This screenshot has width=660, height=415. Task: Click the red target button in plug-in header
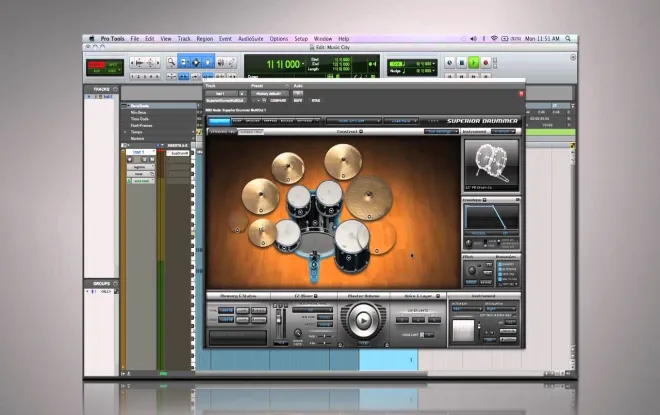pyautogui.click(x=521, y=94)
